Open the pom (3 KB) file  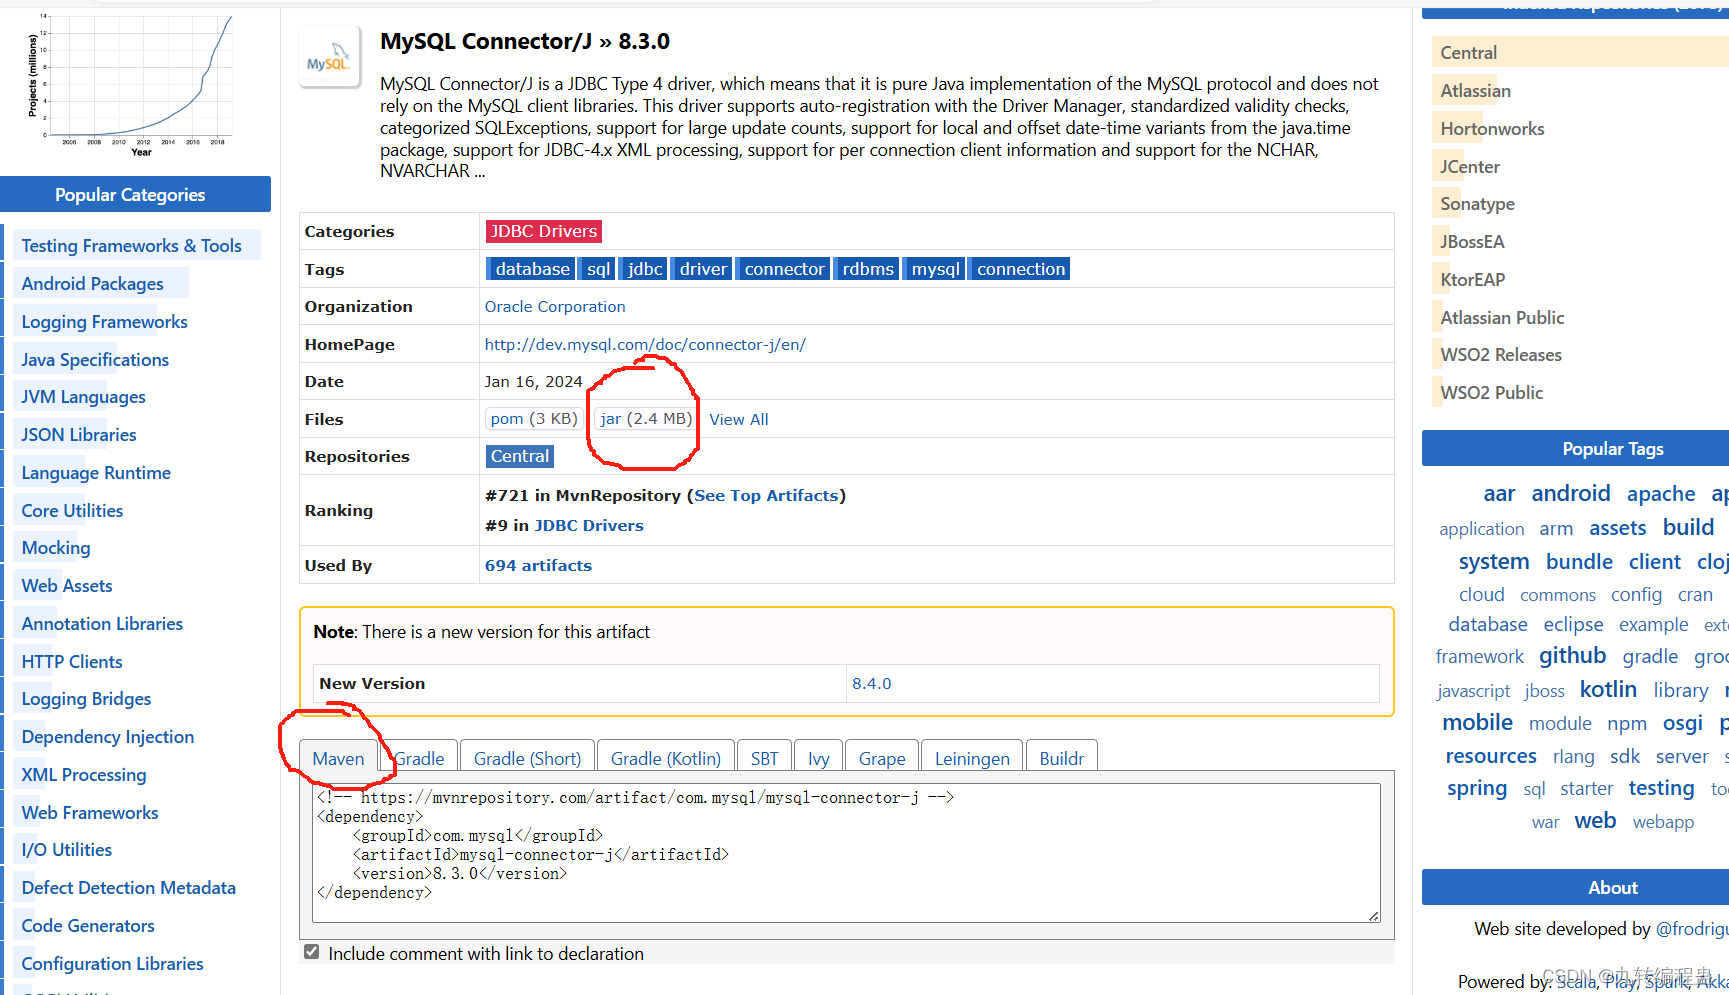(532, 418)
